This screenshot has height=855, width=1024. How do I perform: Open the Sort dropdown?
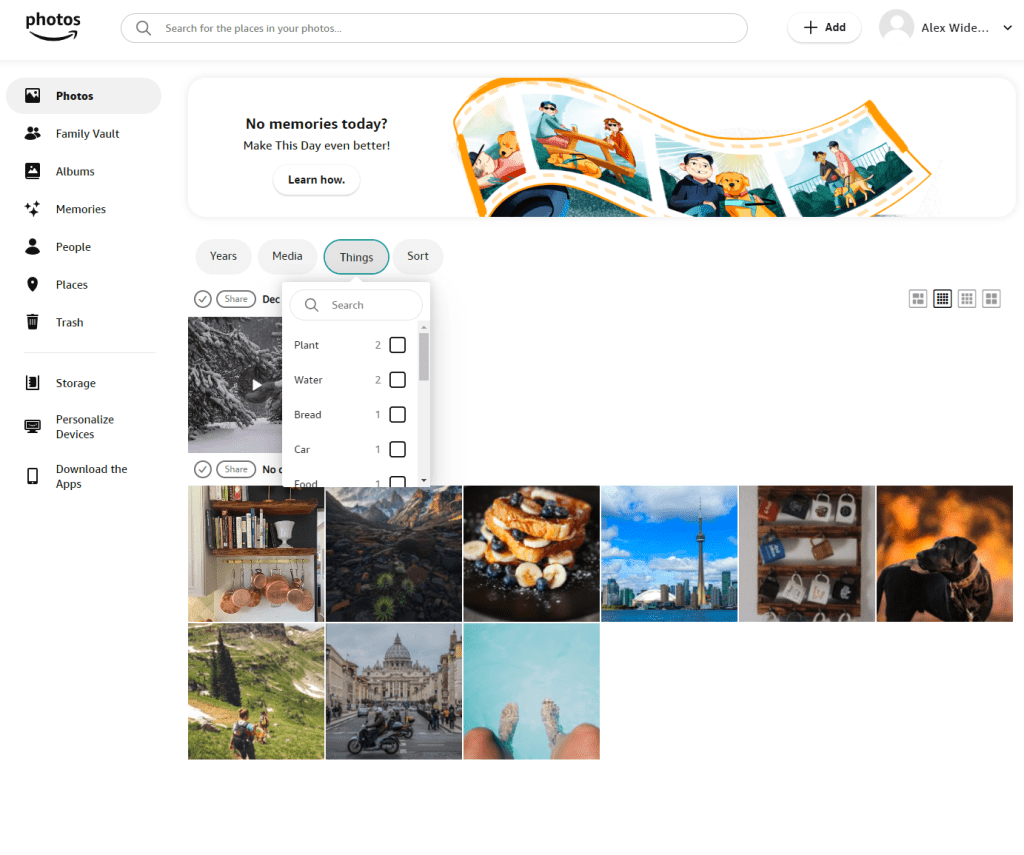(x=418, y=256)
